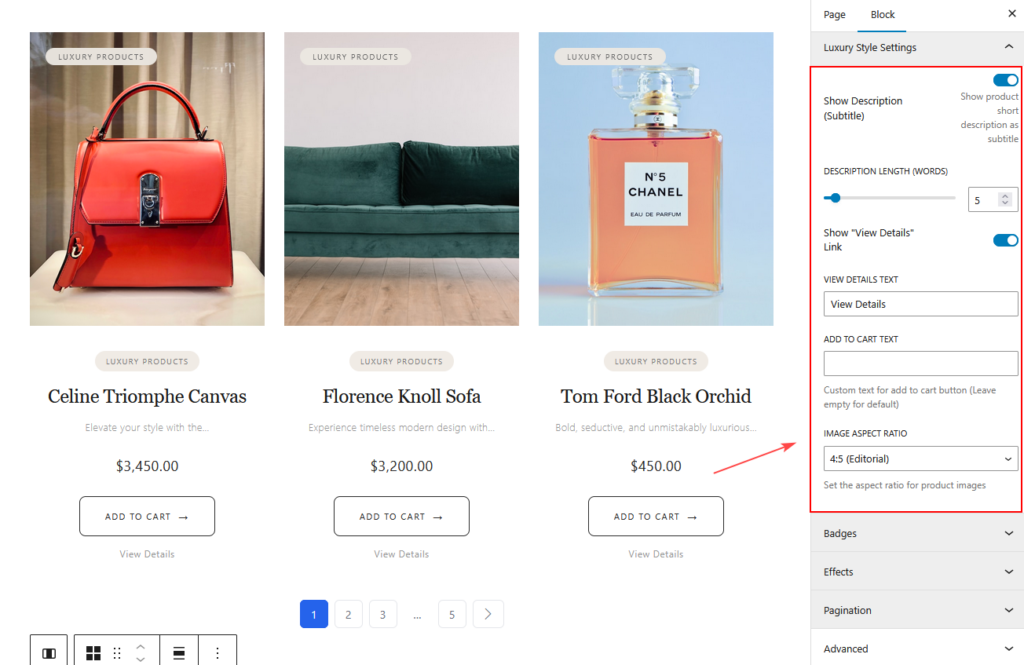
Task: Close the settings sidebar
Action: (1011, 14)
